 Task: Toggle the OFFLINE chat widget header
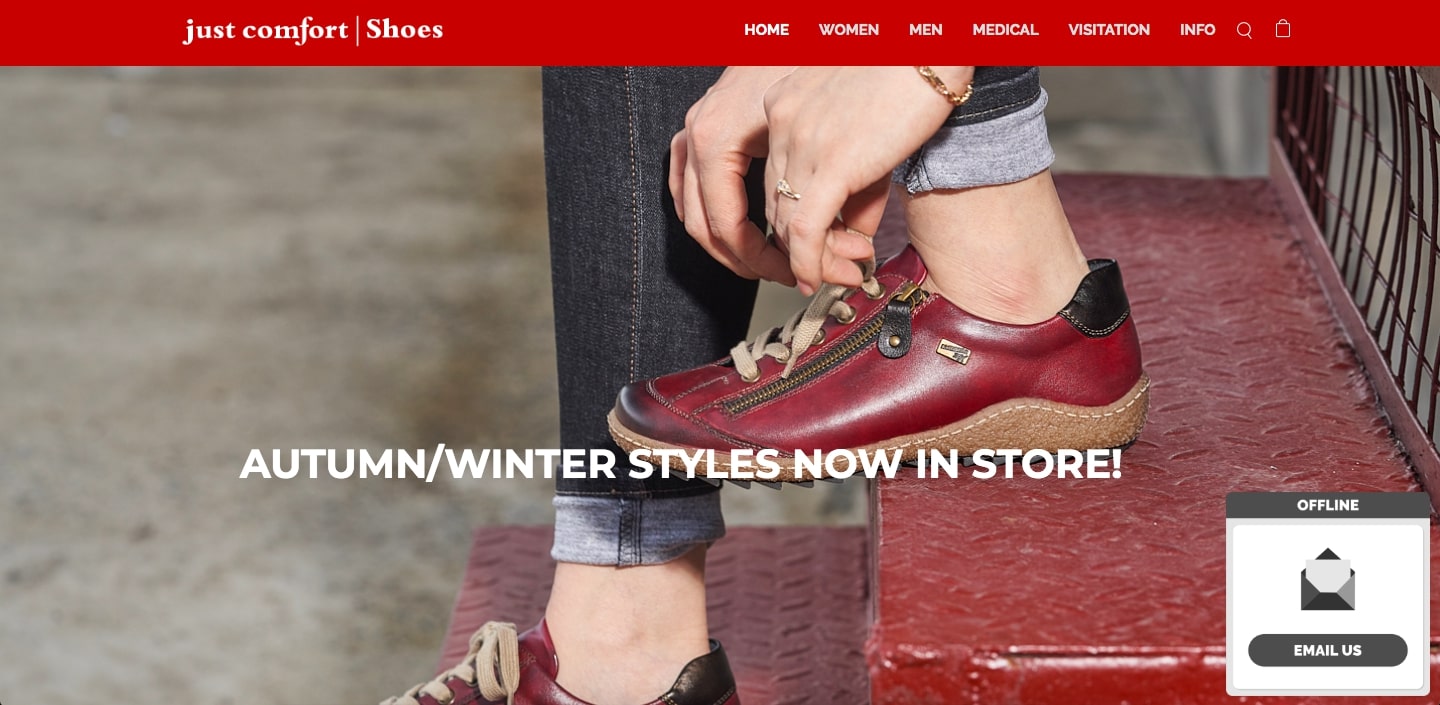point(1328,505)
